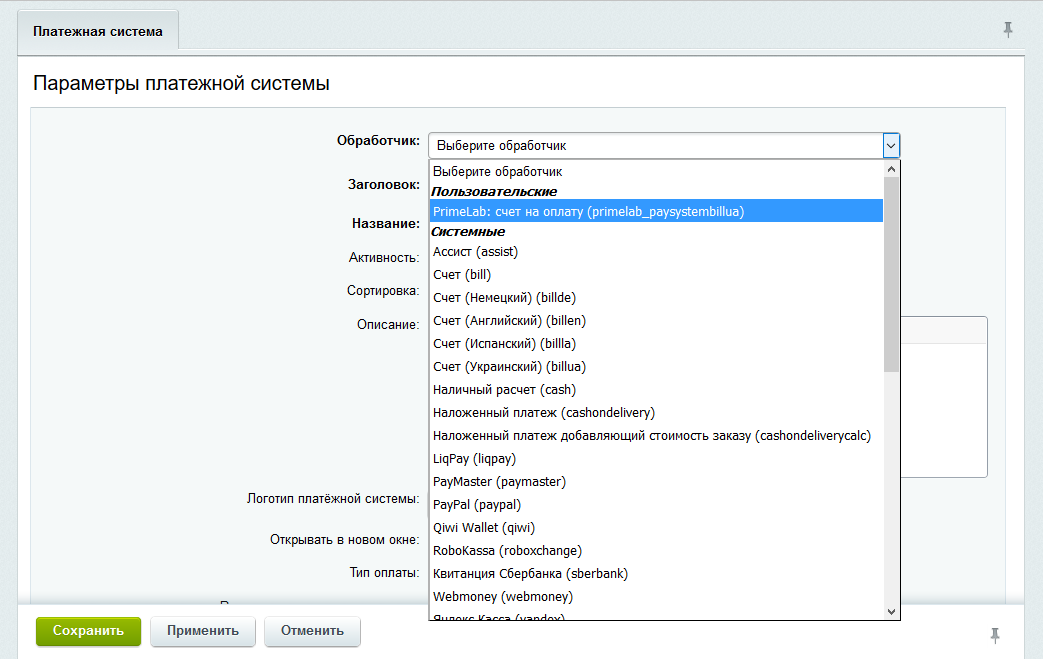Screen dimensions: 1043x659
Task: Click the Применить button
Action: coord(203,631)
